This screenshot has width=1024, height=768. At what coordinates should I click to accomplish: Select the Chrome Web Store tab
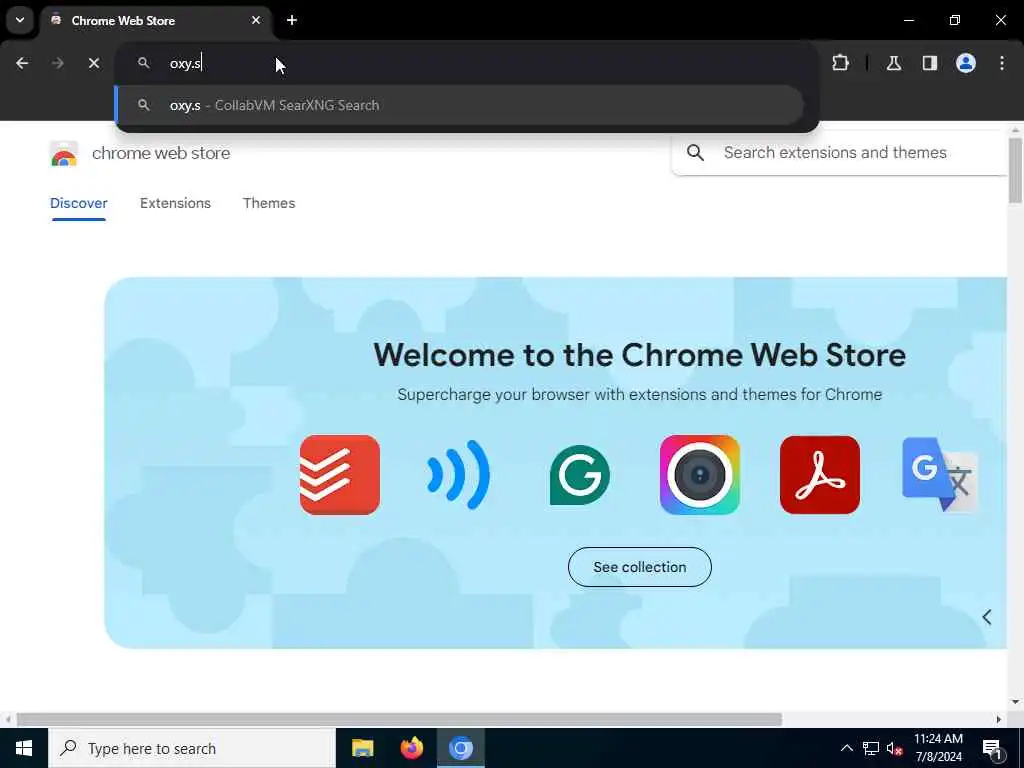click(157, 20)
